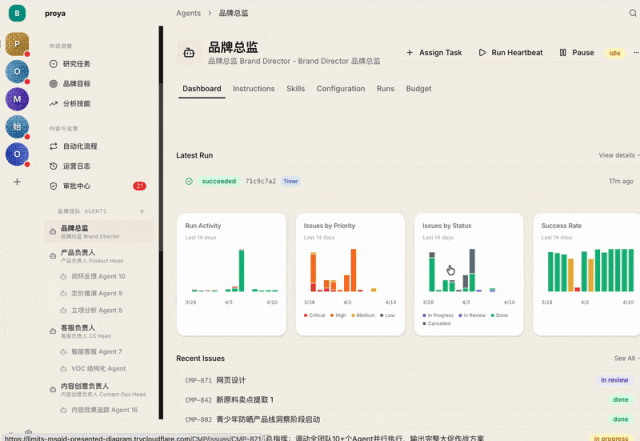Viewport: 640px width, 441px height.
Task: Open the 始 workspace avatar
Action: [17, 127]
